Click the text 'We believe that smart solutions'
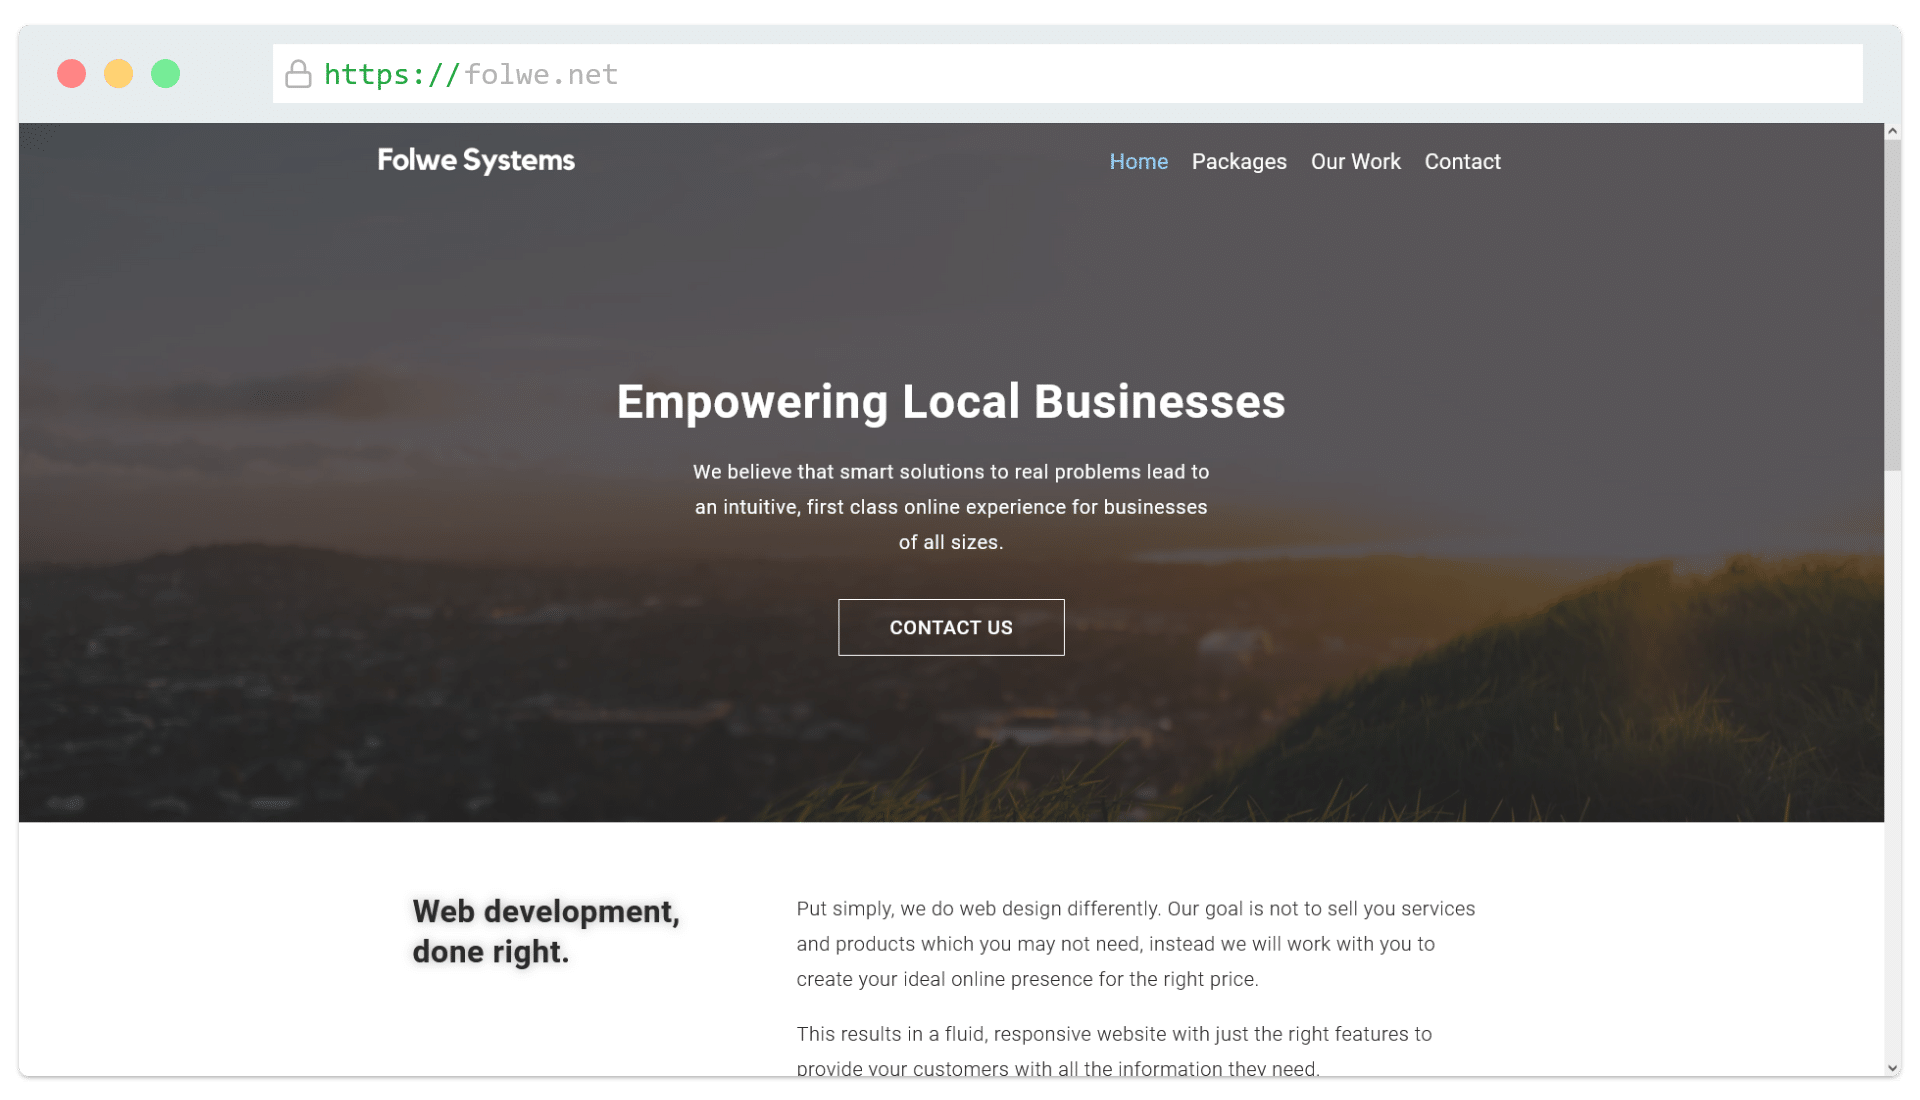Image resolution: width=1920 pixels, height=1100 pixels. tap(951, 507)
